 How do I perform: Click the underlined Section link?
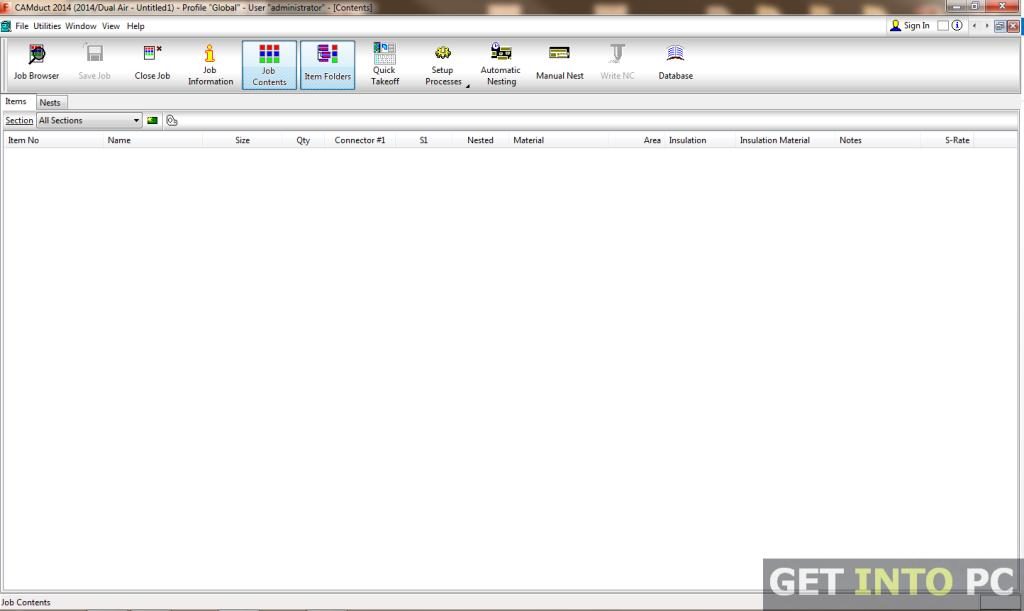(18, 120)
